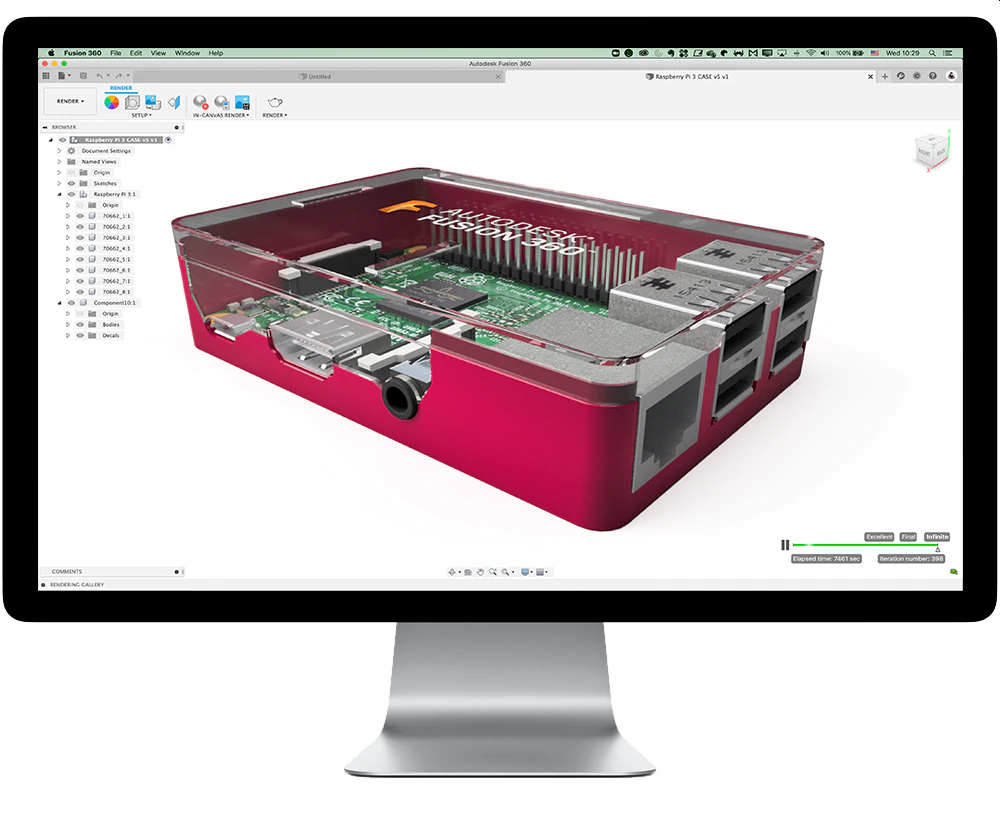The width and height of the screenshot is (1000, 826).
Task: Click the Orbit tool in navigation bar
Action: click(452, 572)
